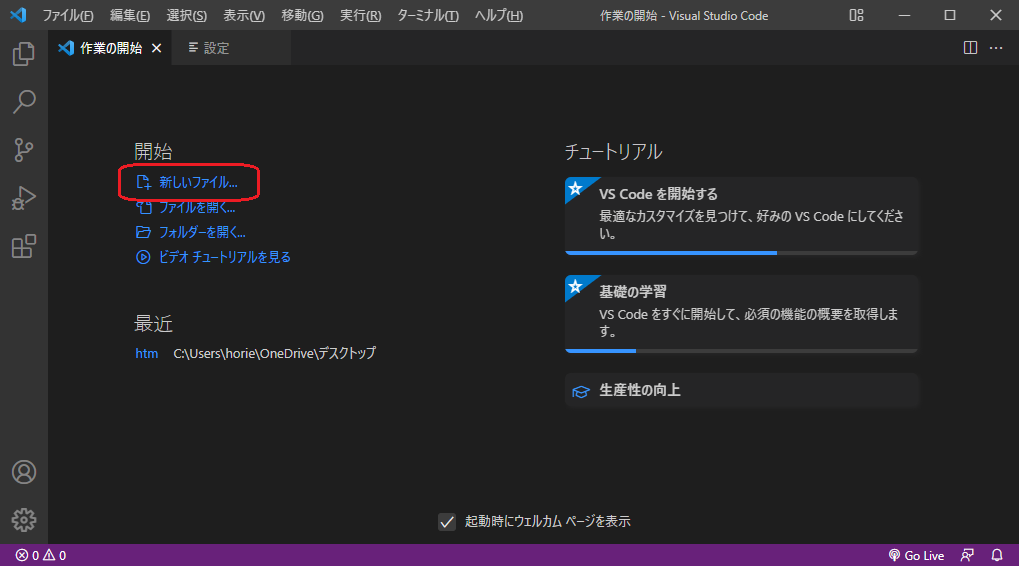Click the VS Code logo in title bar
Viewport: 1019px width, 566px height.
point(18,15)
